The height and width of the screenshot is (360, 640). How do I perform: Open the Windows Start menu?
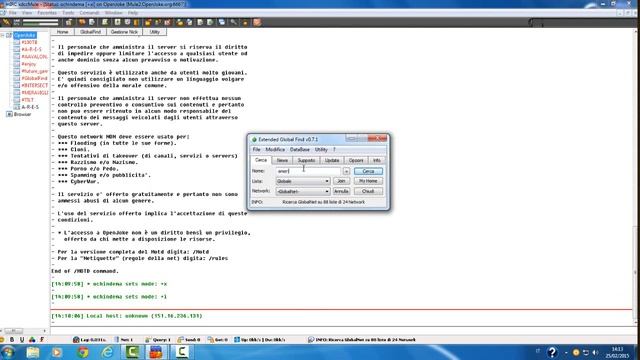point(8,352)
